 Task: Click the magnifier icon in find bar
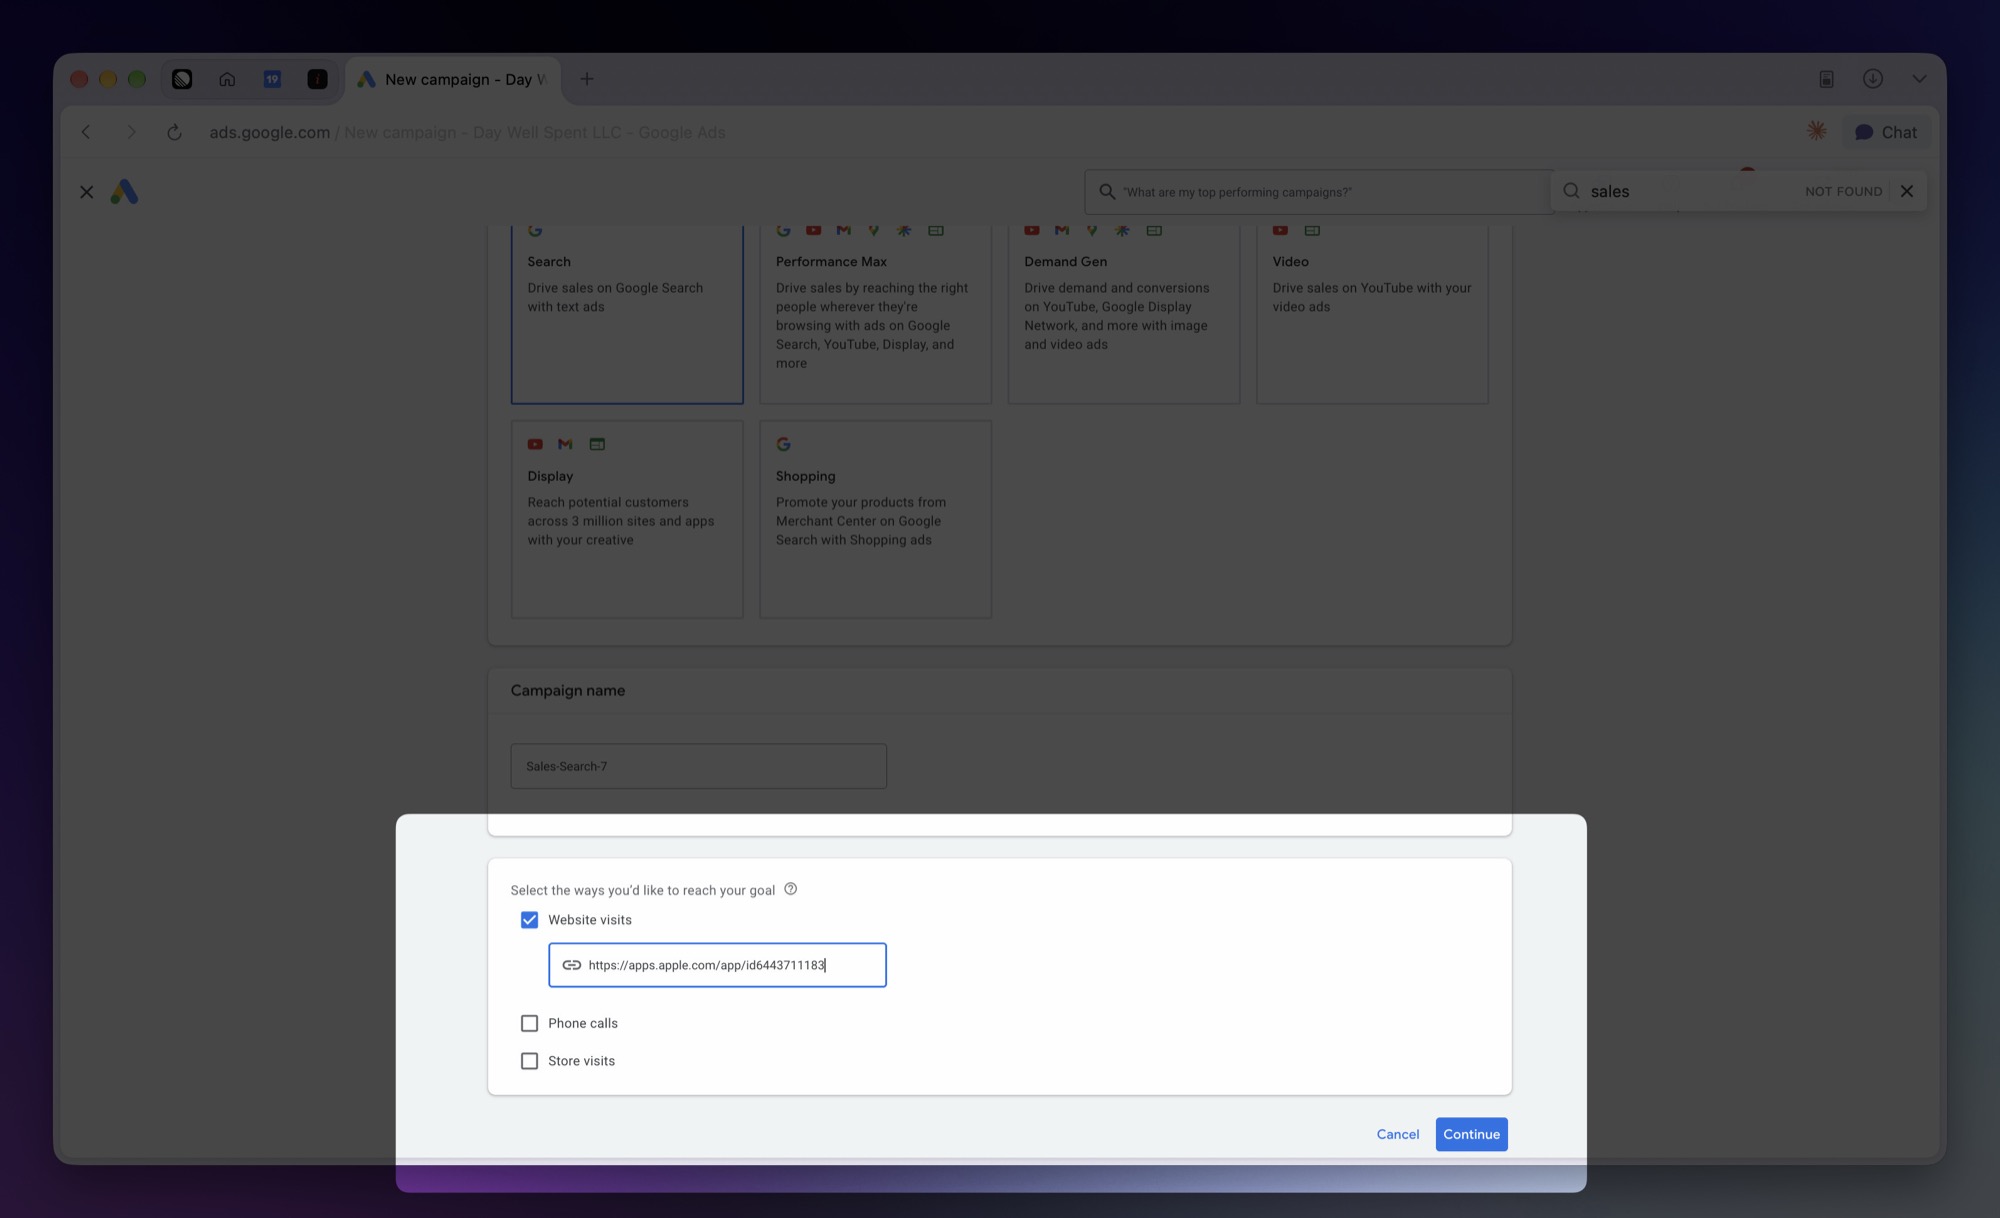tap(1571, 191)
